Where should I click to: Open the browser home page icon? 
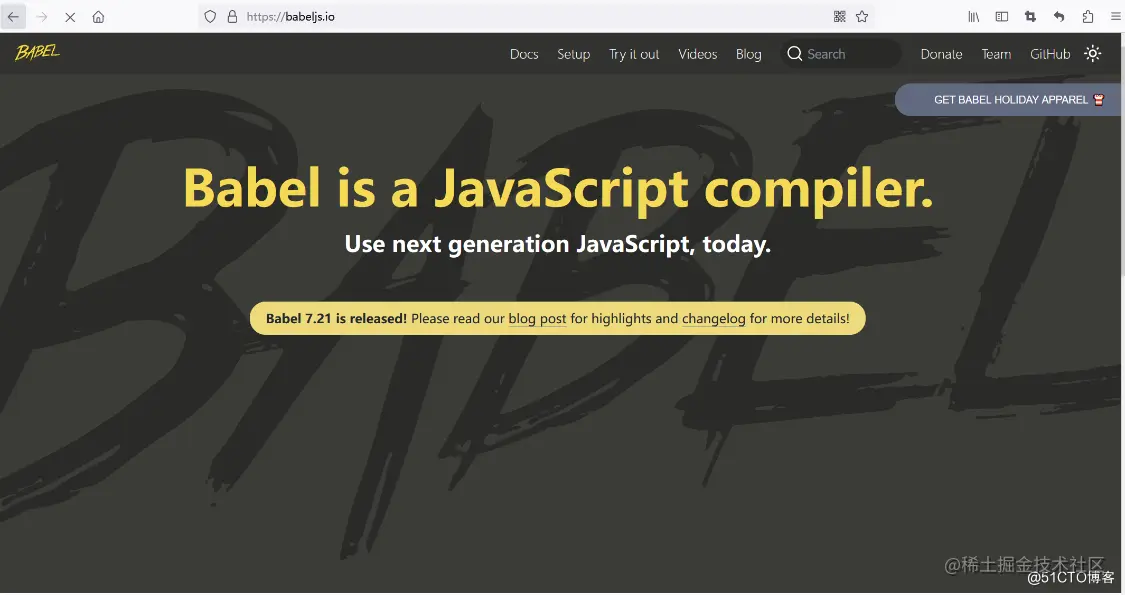[x=98, y=17]
